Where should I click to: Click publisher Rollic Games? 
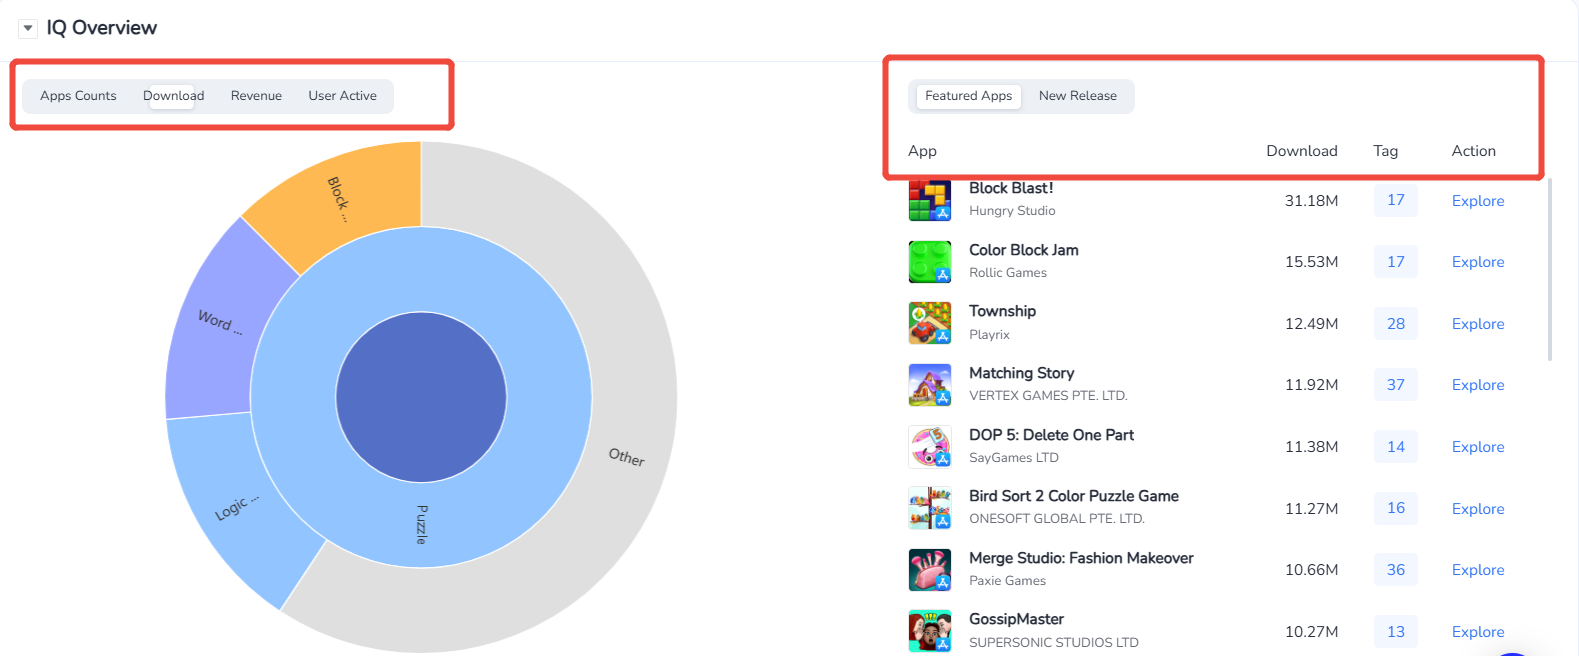pyautogui.click(x=1008, y=273)
